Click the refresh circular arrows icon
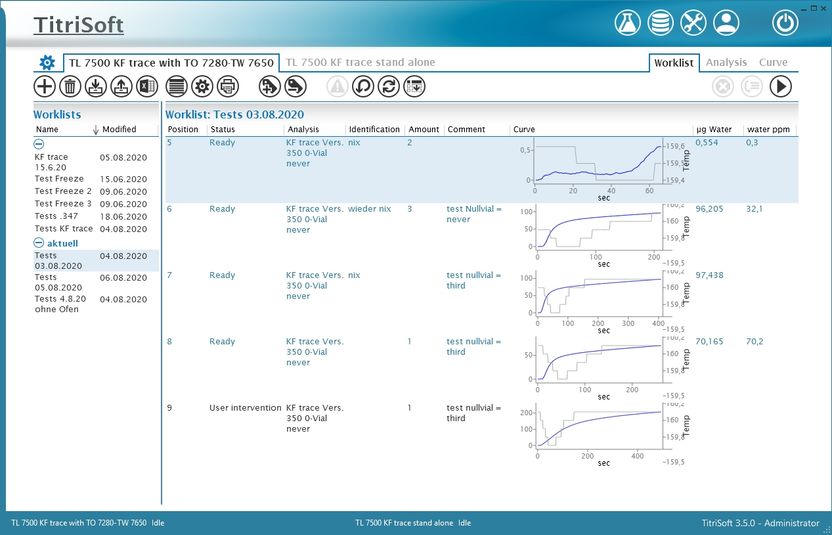Viewport: 832px width, 535px height. pos(388,86)
